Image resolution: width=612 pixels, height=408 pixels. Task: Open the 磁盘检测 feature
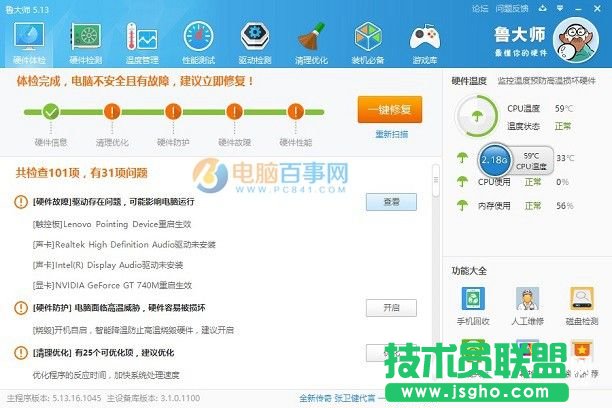[x=582, y=306]
